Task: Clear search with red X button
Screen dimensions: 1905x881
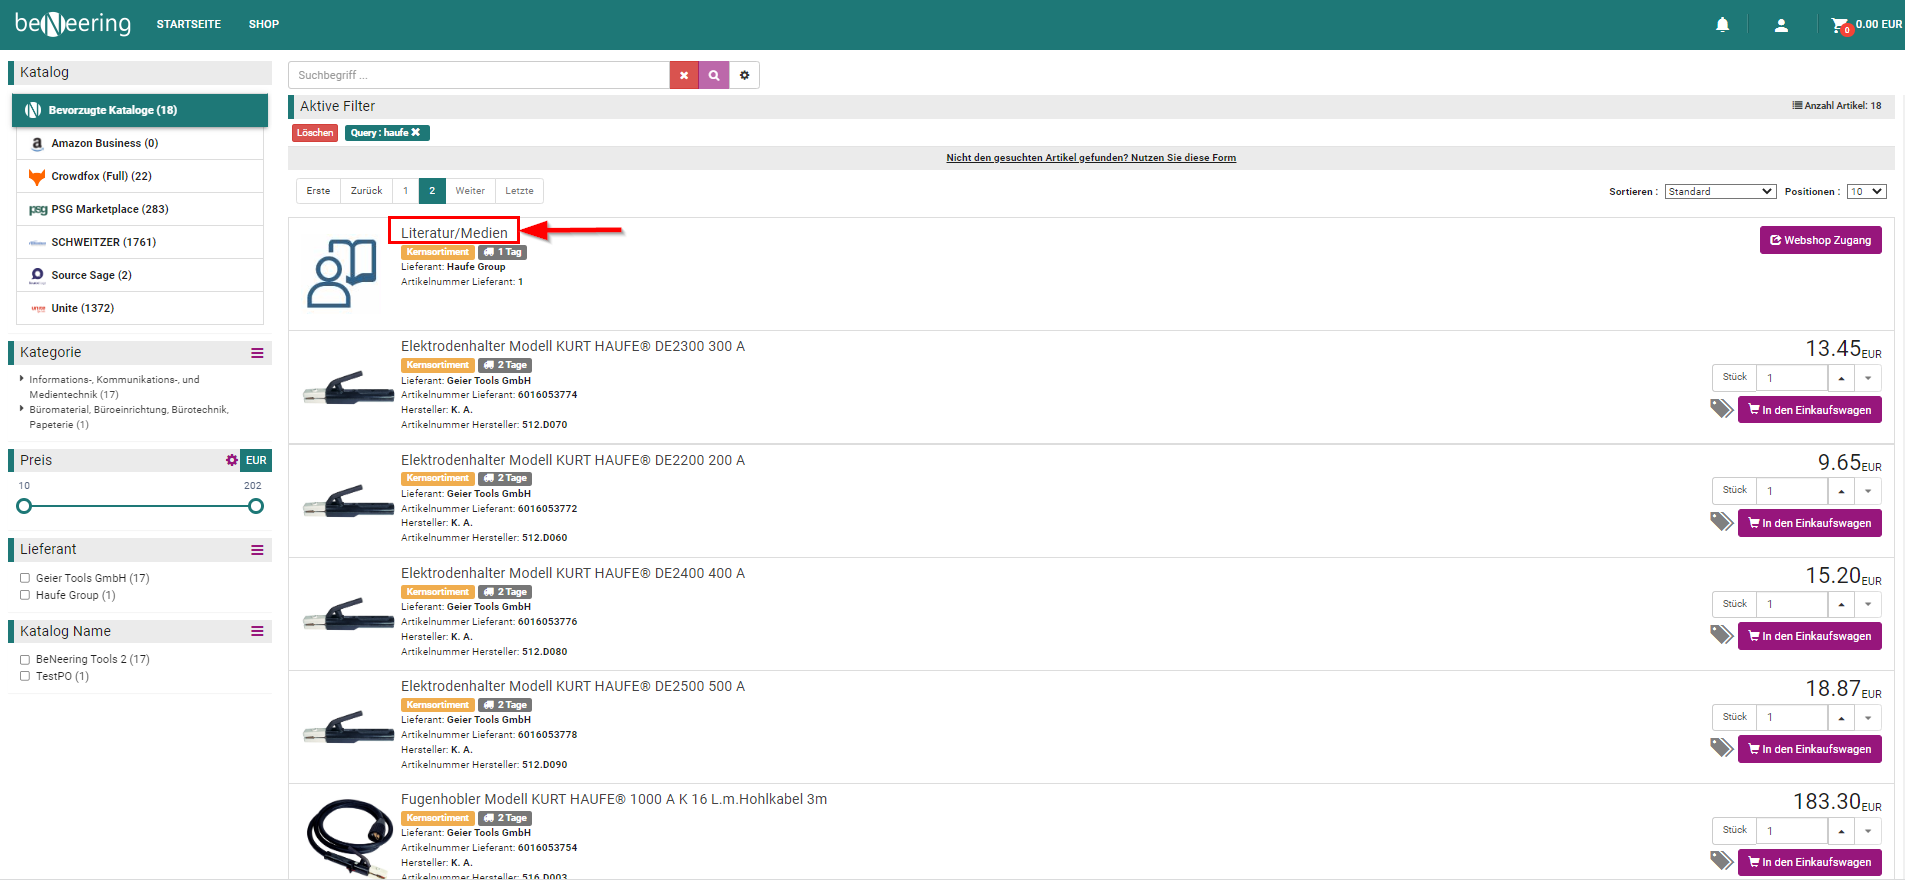Action: tap(684, 75)
